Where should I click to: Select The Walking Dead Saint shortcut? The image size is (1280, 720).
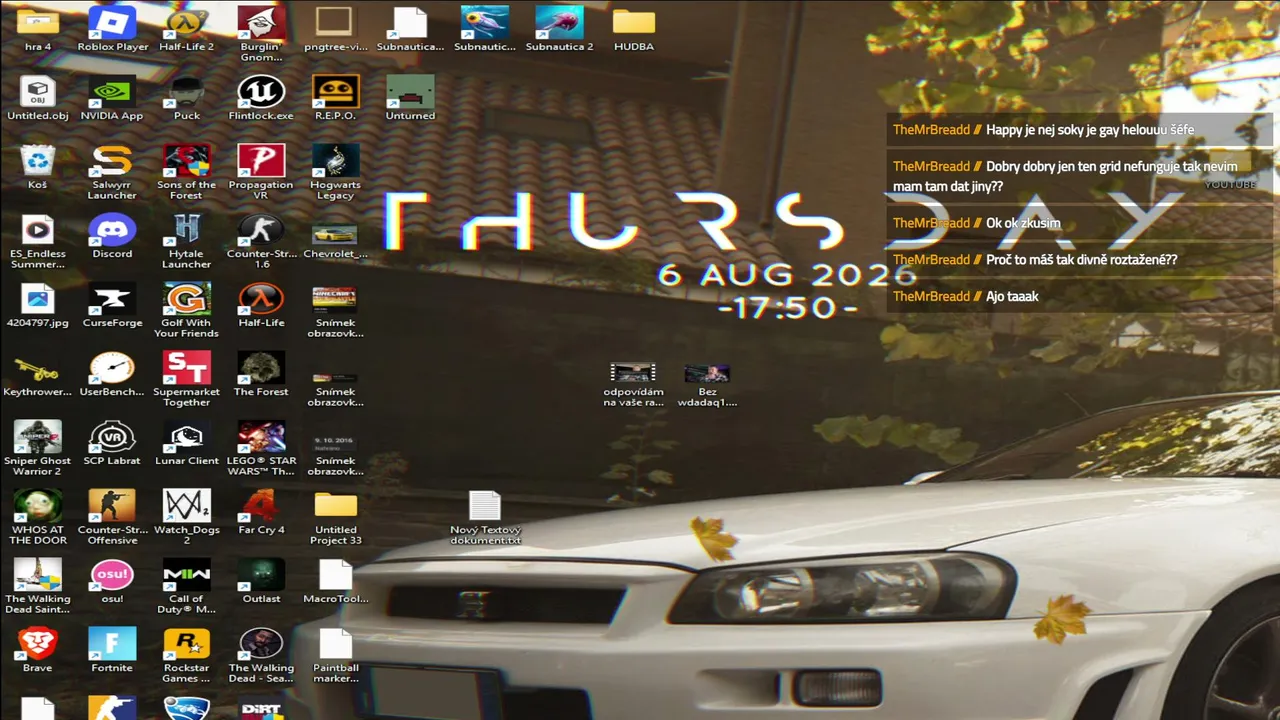coord(38,586)
